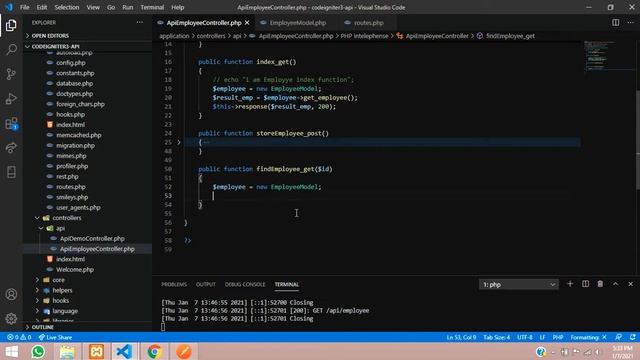Viewport: 640px width, 360px height.
Task: Click the Explorer more actions ellipsis
Action: tap(140, 22)
